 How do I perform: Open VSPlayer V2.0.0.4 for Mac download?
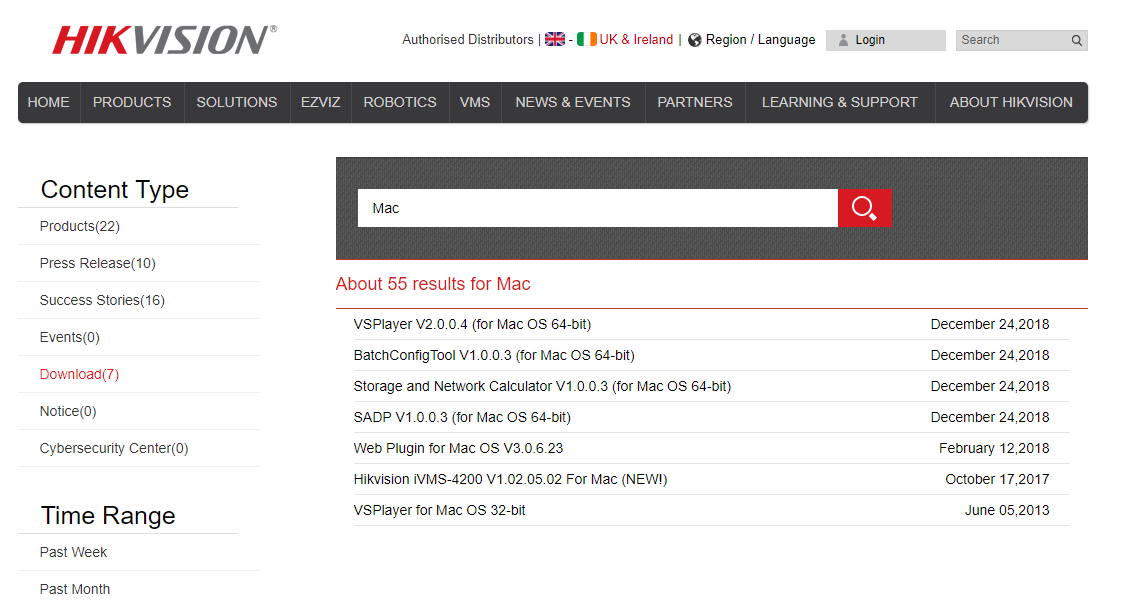pos(472,324)
